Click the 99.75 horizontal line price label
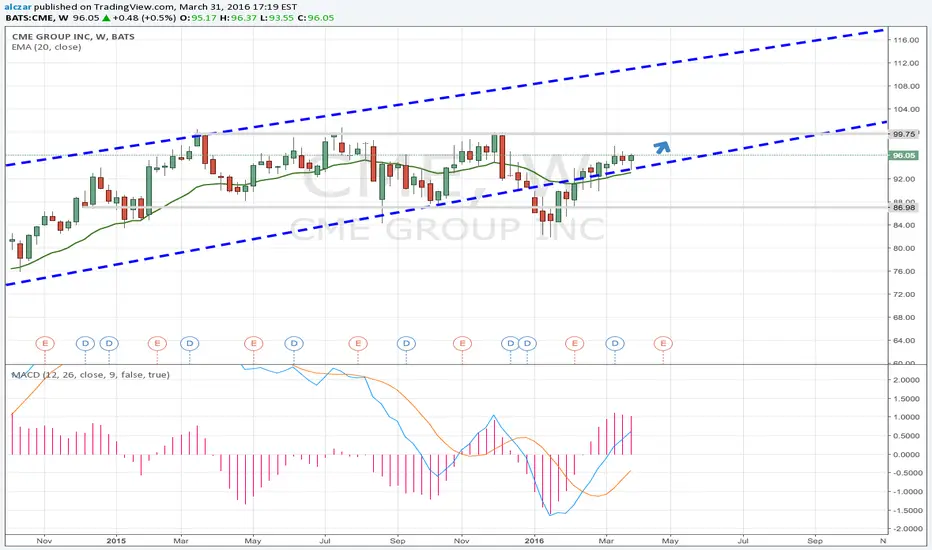932x550 pixels. [x=903, y=134]
